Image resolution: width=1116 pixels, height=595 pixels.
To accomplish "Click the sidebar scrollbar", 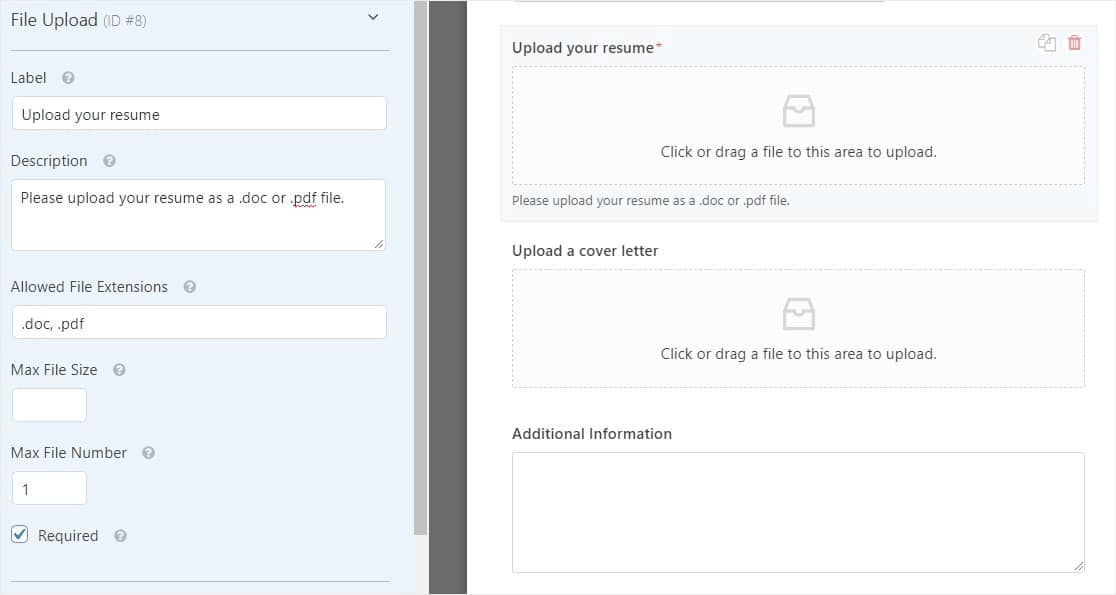I will [x=417, y=270].
